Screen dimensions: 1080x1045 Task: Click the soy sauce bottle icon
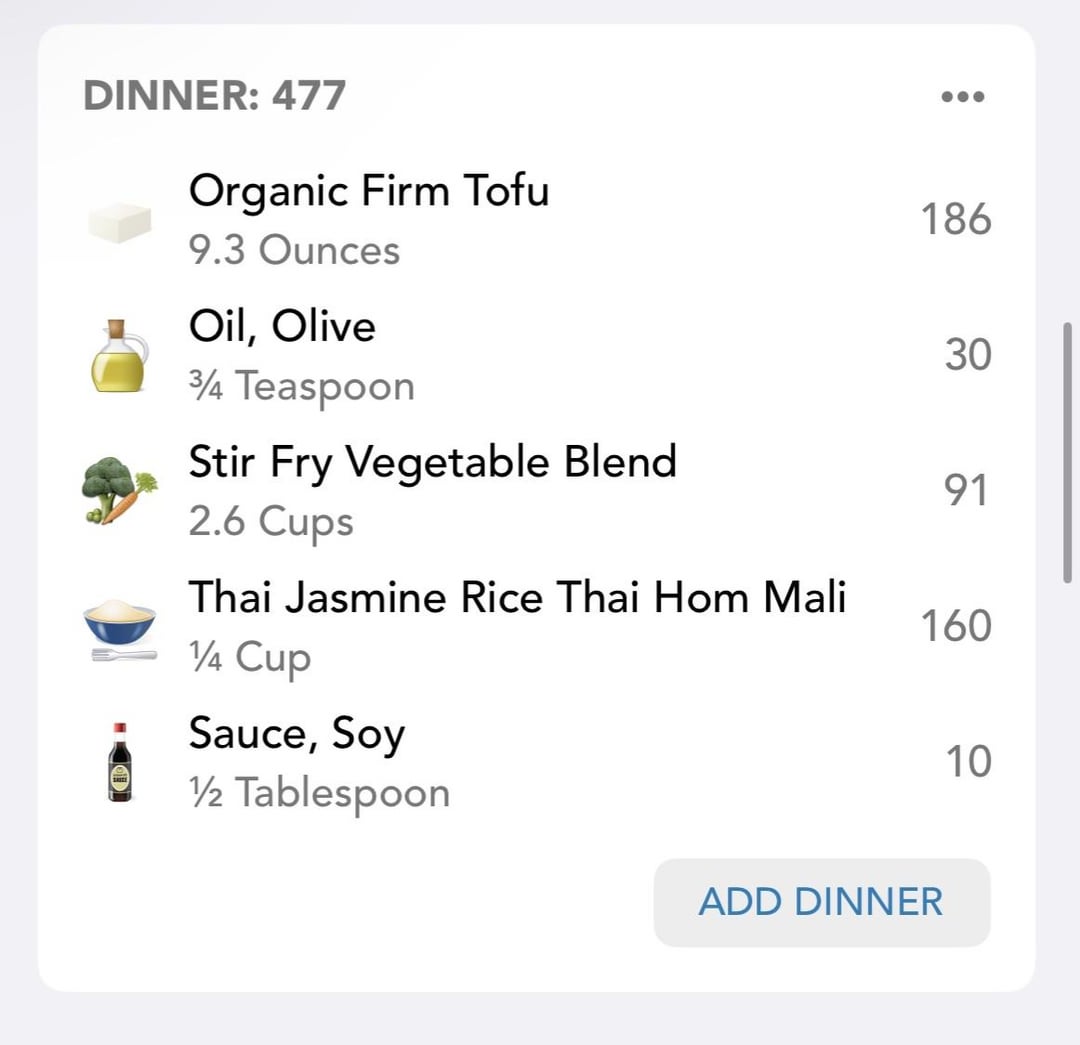(119, 762)
